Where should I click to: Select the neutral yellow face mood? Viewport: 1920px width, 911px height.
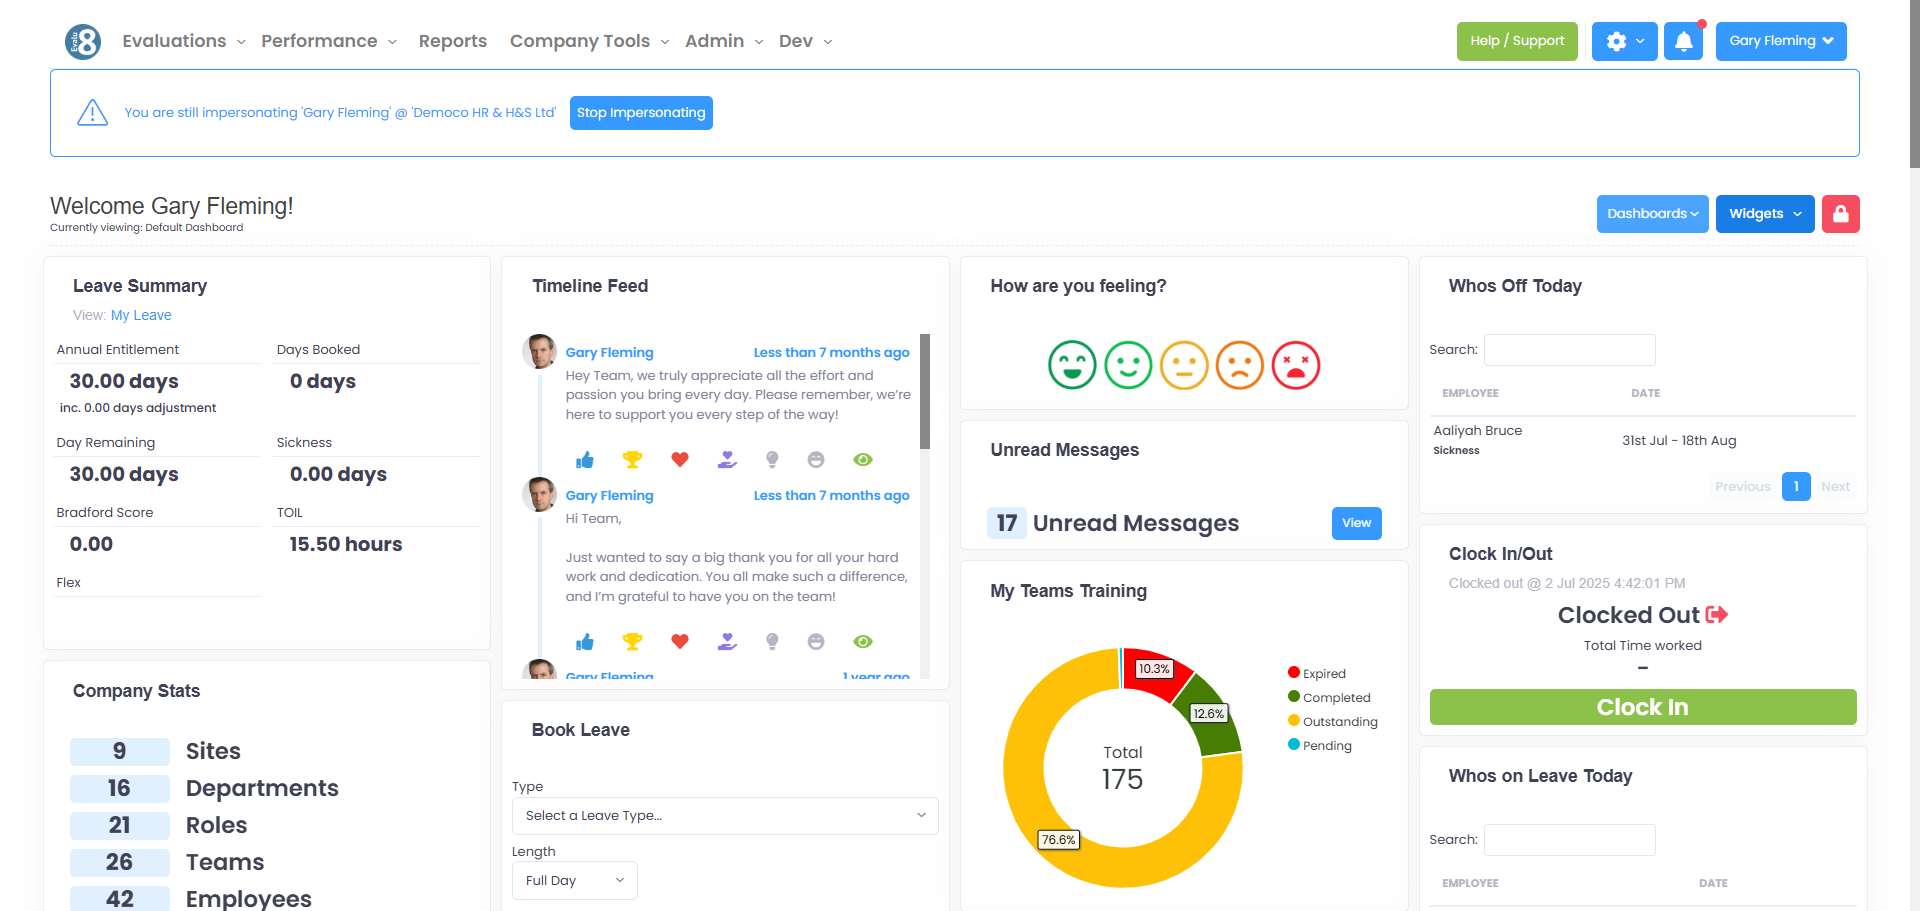pyautogui.click(x=1184, y=365)
